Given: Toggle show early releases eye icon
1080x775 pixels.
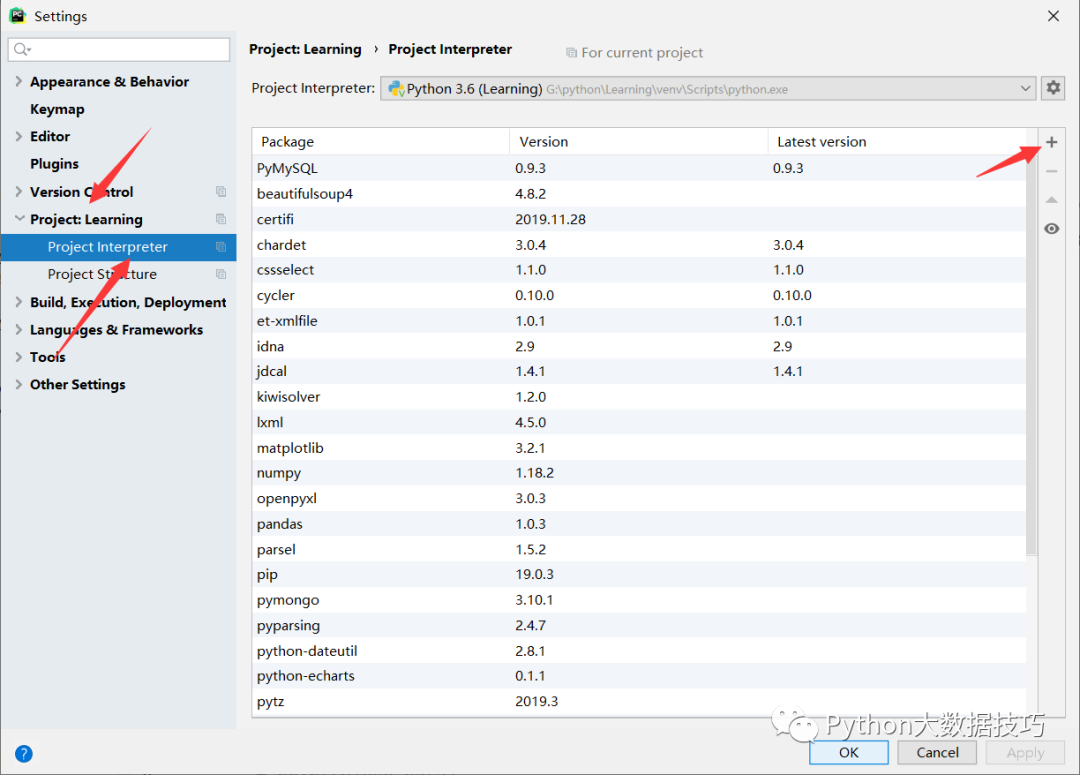Looking at the screenshot, I should pos(1051,229).
